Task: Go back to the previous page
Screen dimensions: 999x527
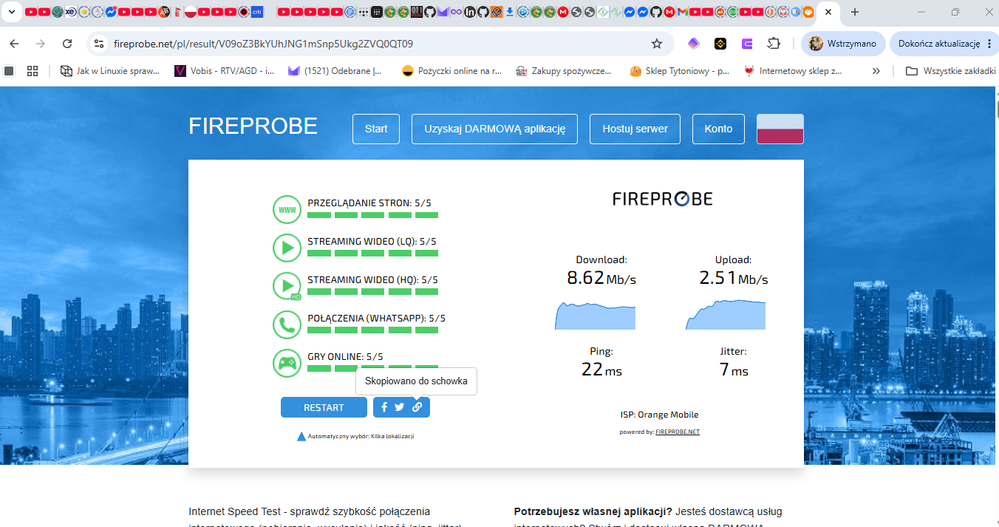Action: point(14,43)
